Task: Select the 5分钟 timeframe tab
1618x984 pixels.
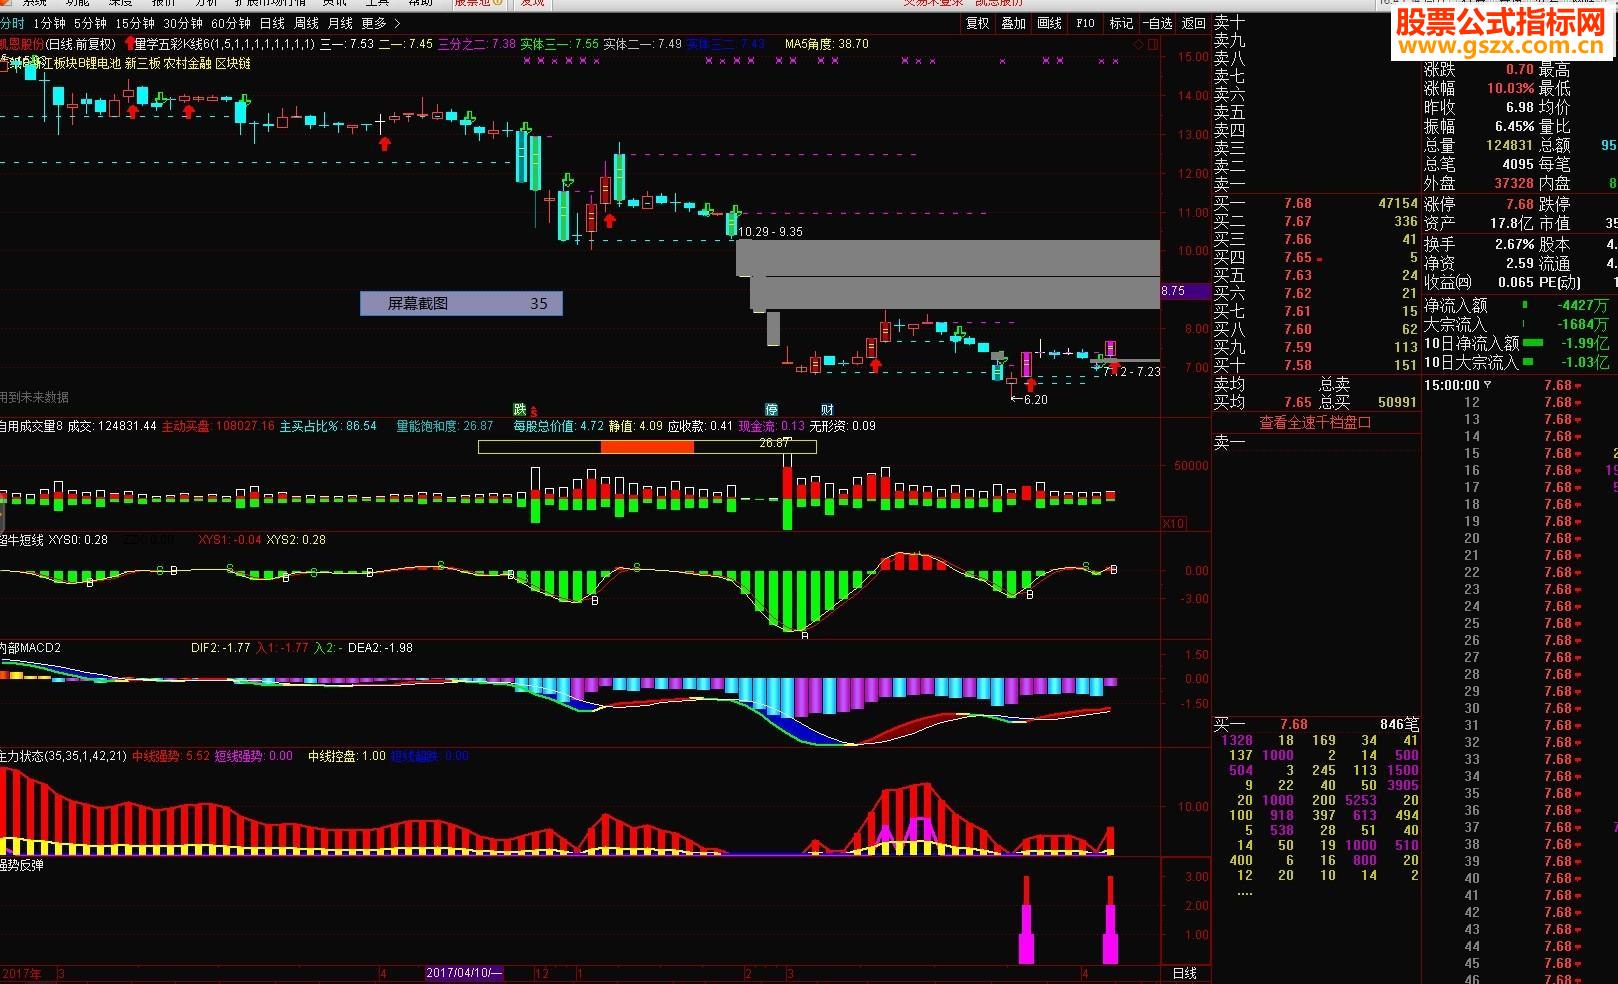Action: 90,23
